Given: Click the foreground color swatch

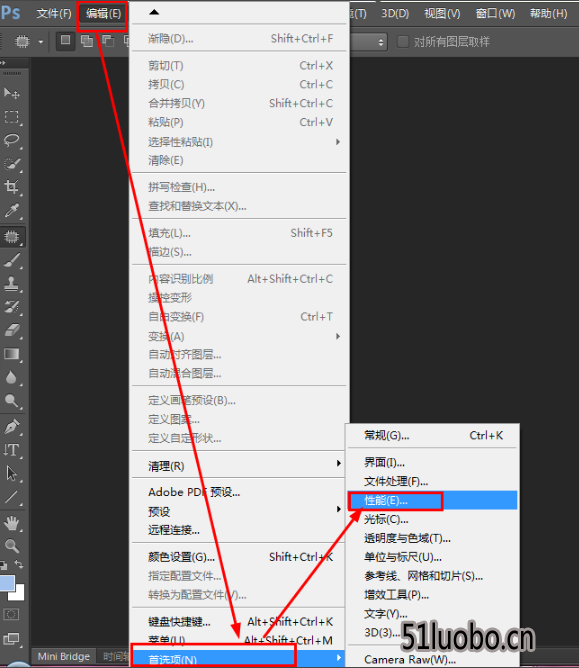Looking at the screenshot, I should tap(7, 583).
